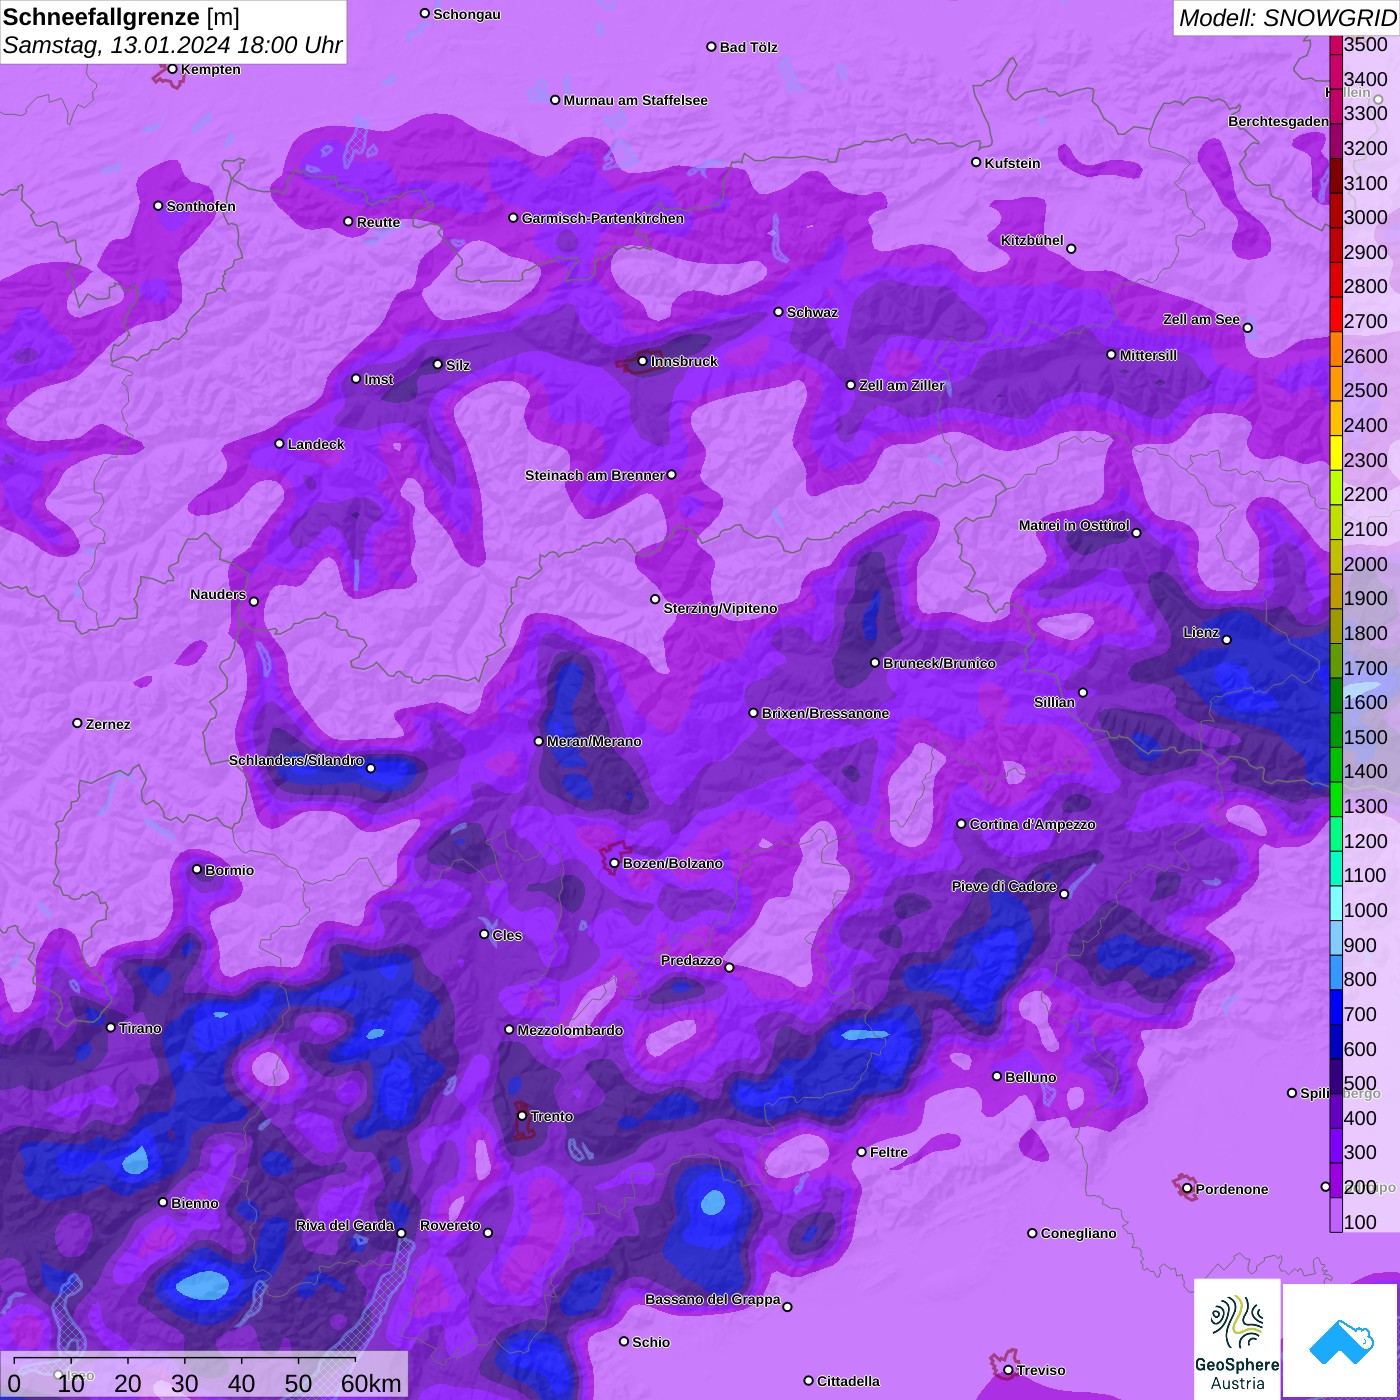Click the 'Matrei in Osttirol' label
1400x1400 pixels.
(1074, 525)
